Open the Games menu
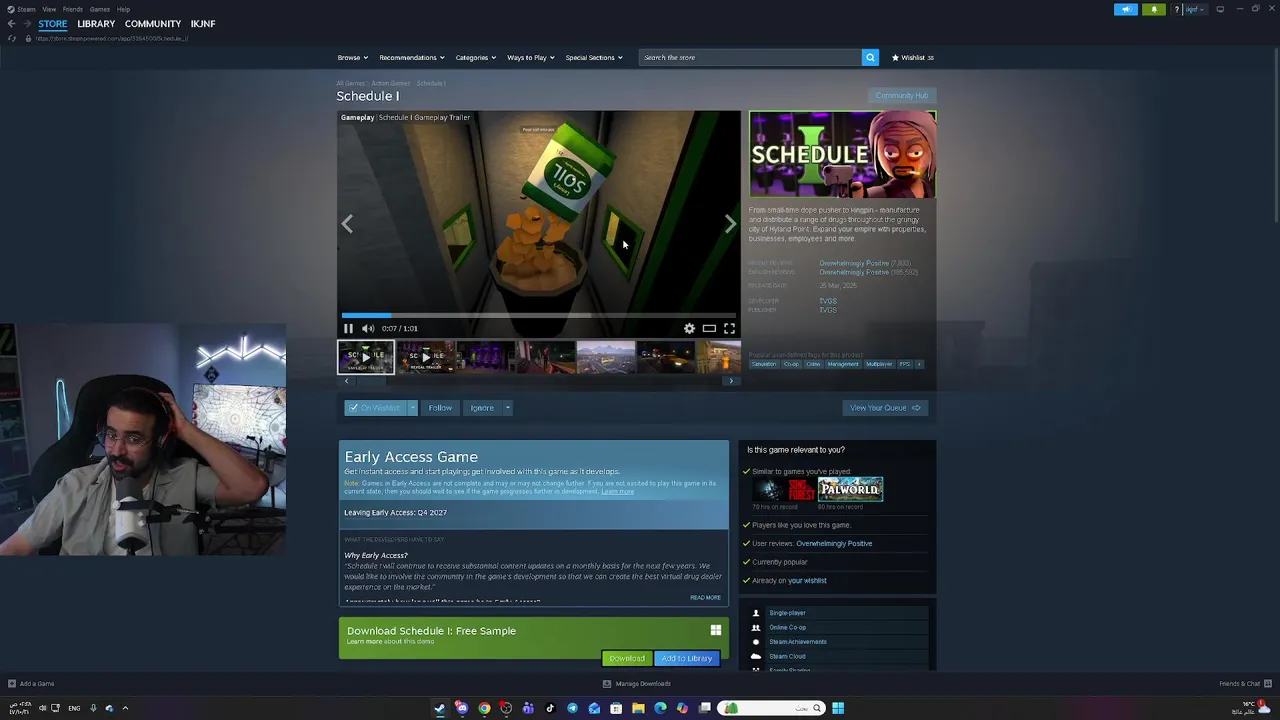 100,9
